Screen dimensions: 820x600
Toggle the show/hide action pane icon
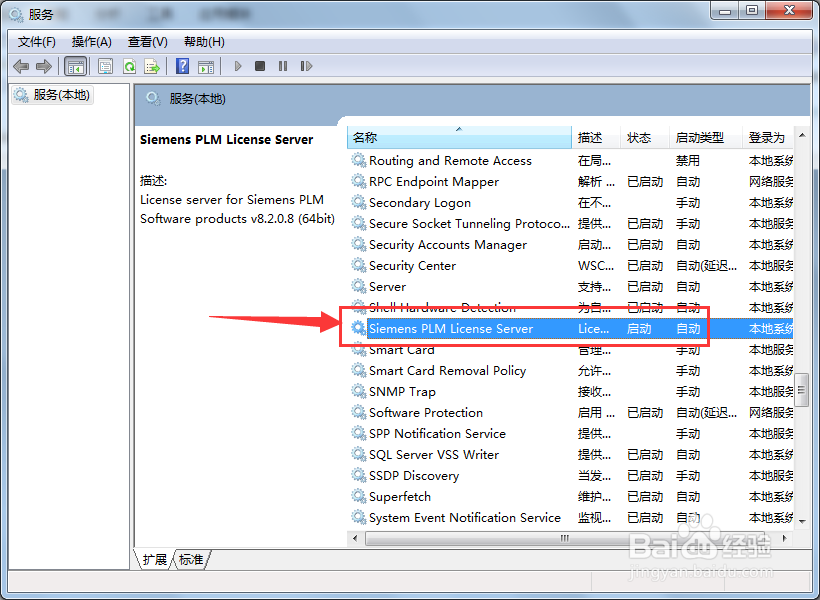(206, 66)
